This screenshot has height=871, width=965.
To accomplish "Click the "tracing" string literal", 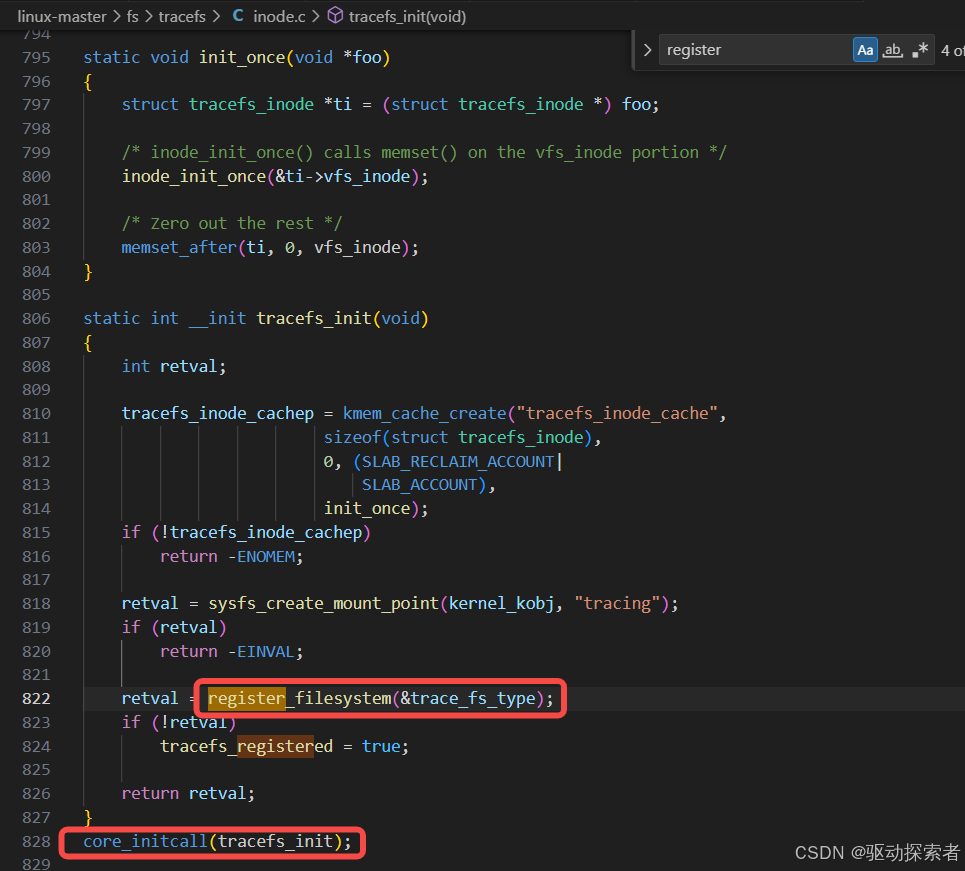I will coord(617,604).
